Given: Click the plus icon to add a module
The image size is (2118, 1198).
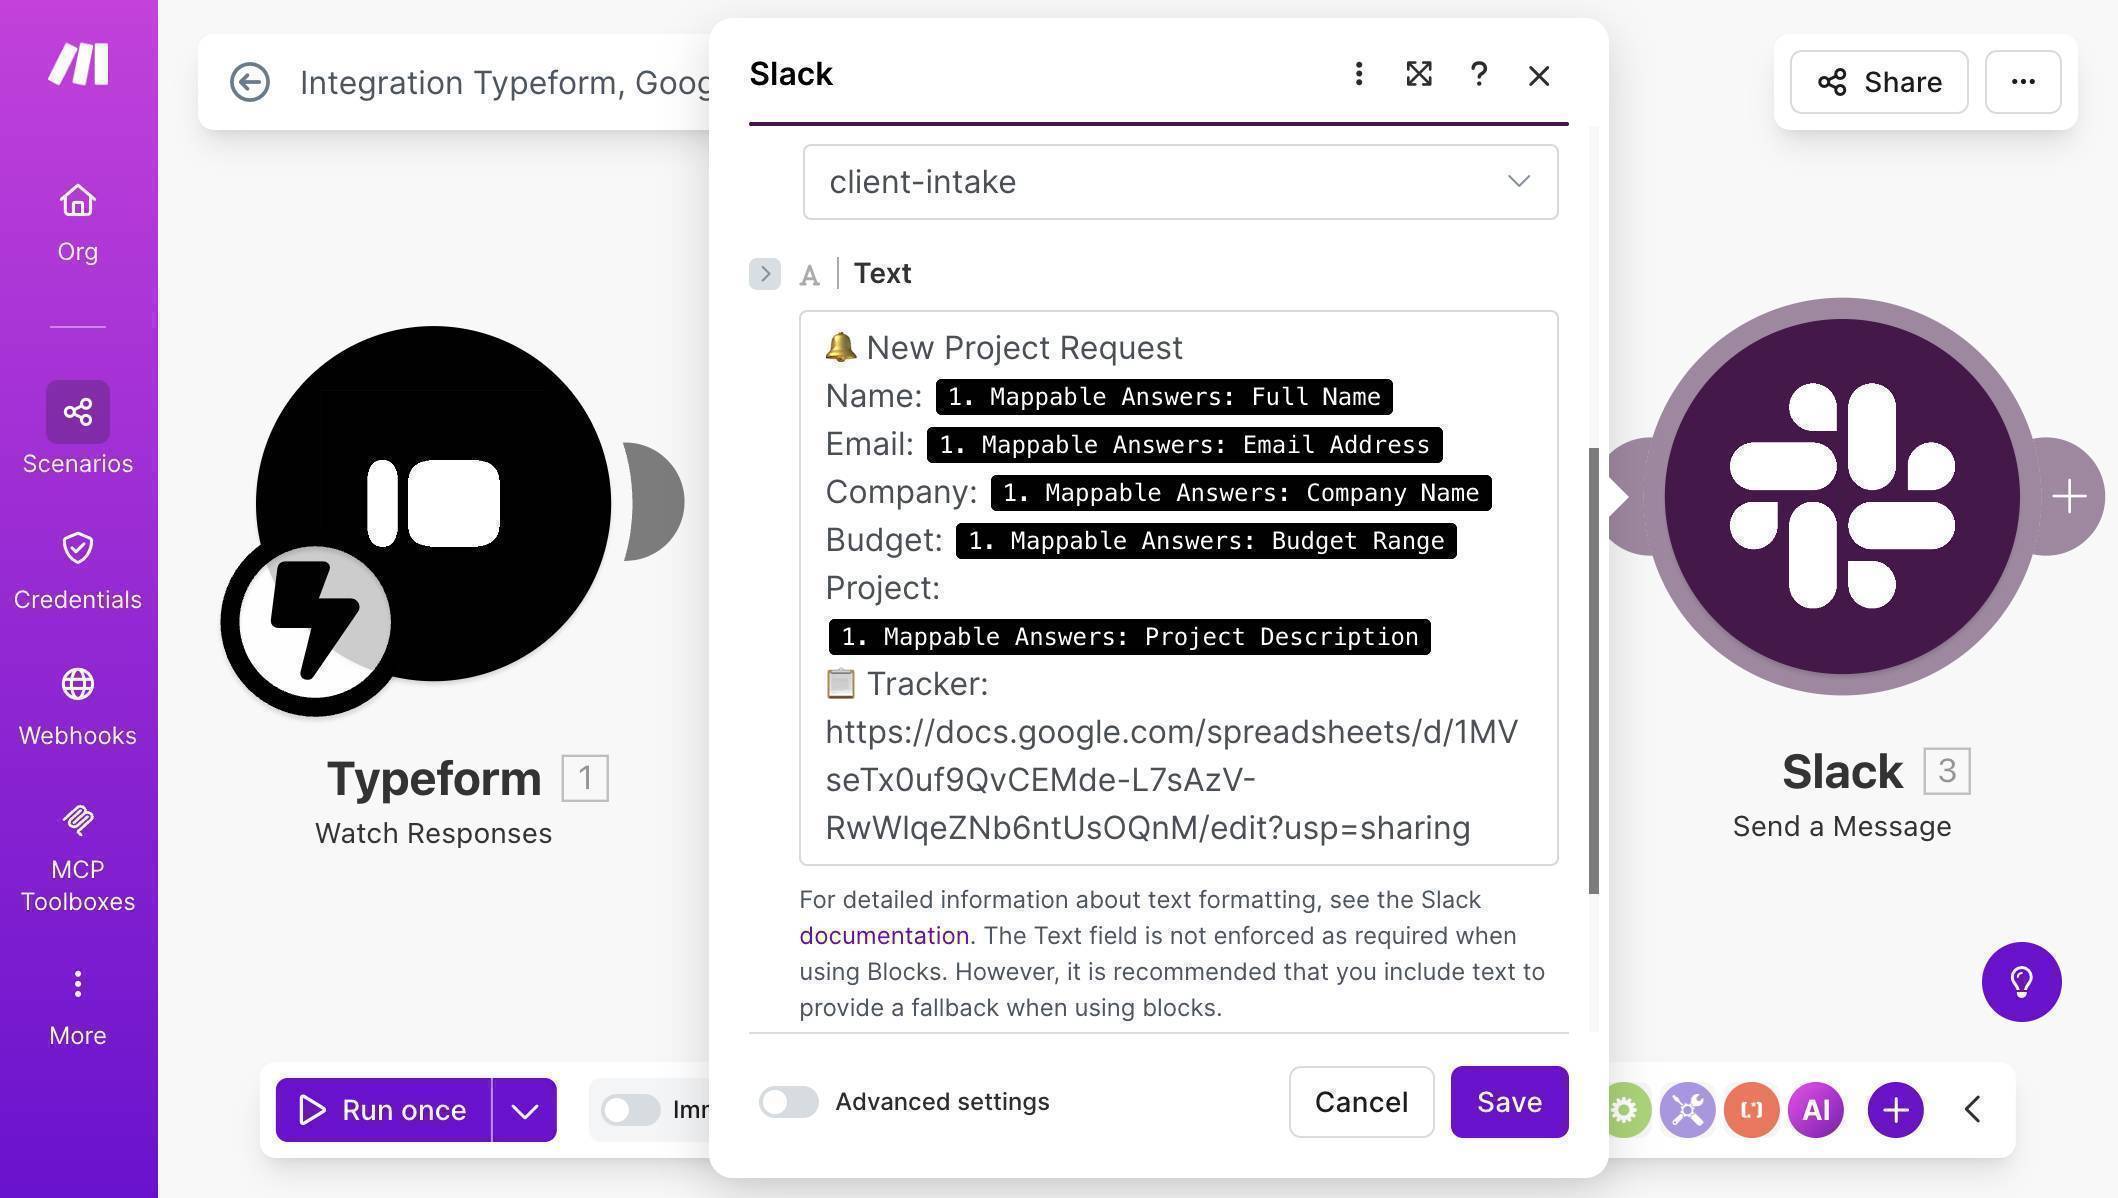Looking at the screenshot, I should (1895, 1109).
